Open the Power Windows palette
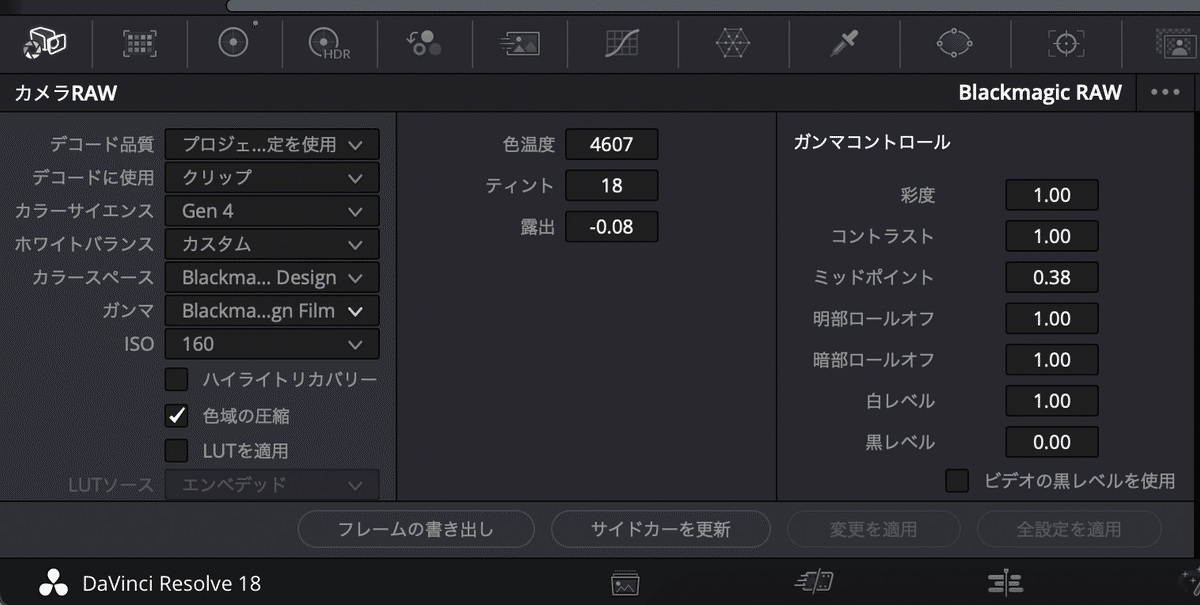This screenshot has height=605, width=1200. tap(956, 43)
